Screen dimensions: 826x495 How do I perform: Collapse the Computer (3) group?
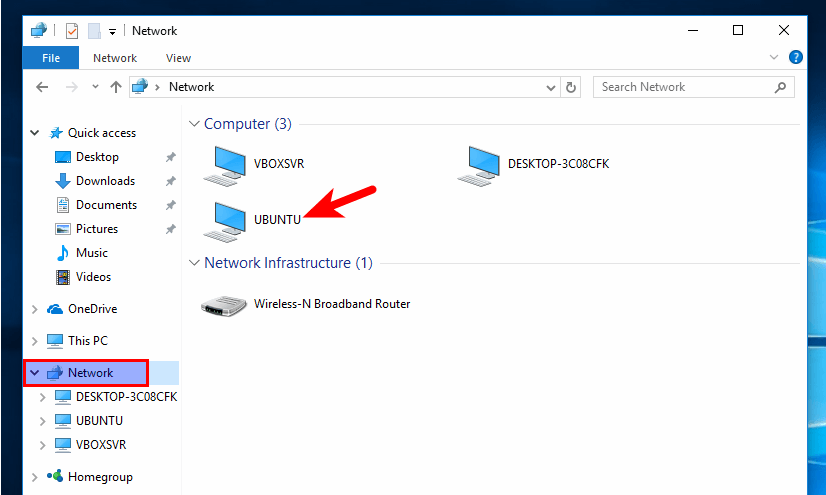click(194, 124)
